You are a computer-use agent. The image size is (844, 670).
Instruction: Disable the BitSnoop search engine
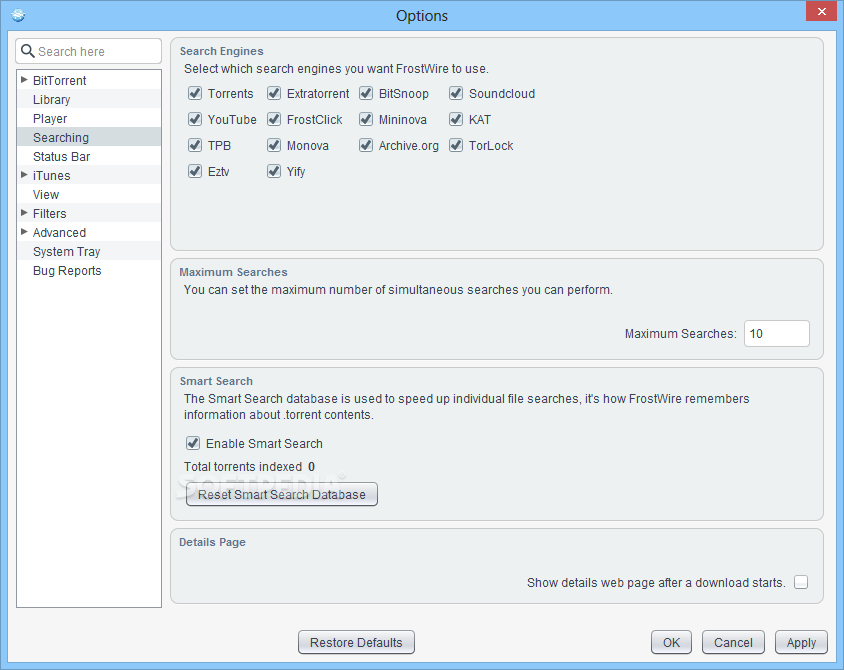(x=366, y=94)
